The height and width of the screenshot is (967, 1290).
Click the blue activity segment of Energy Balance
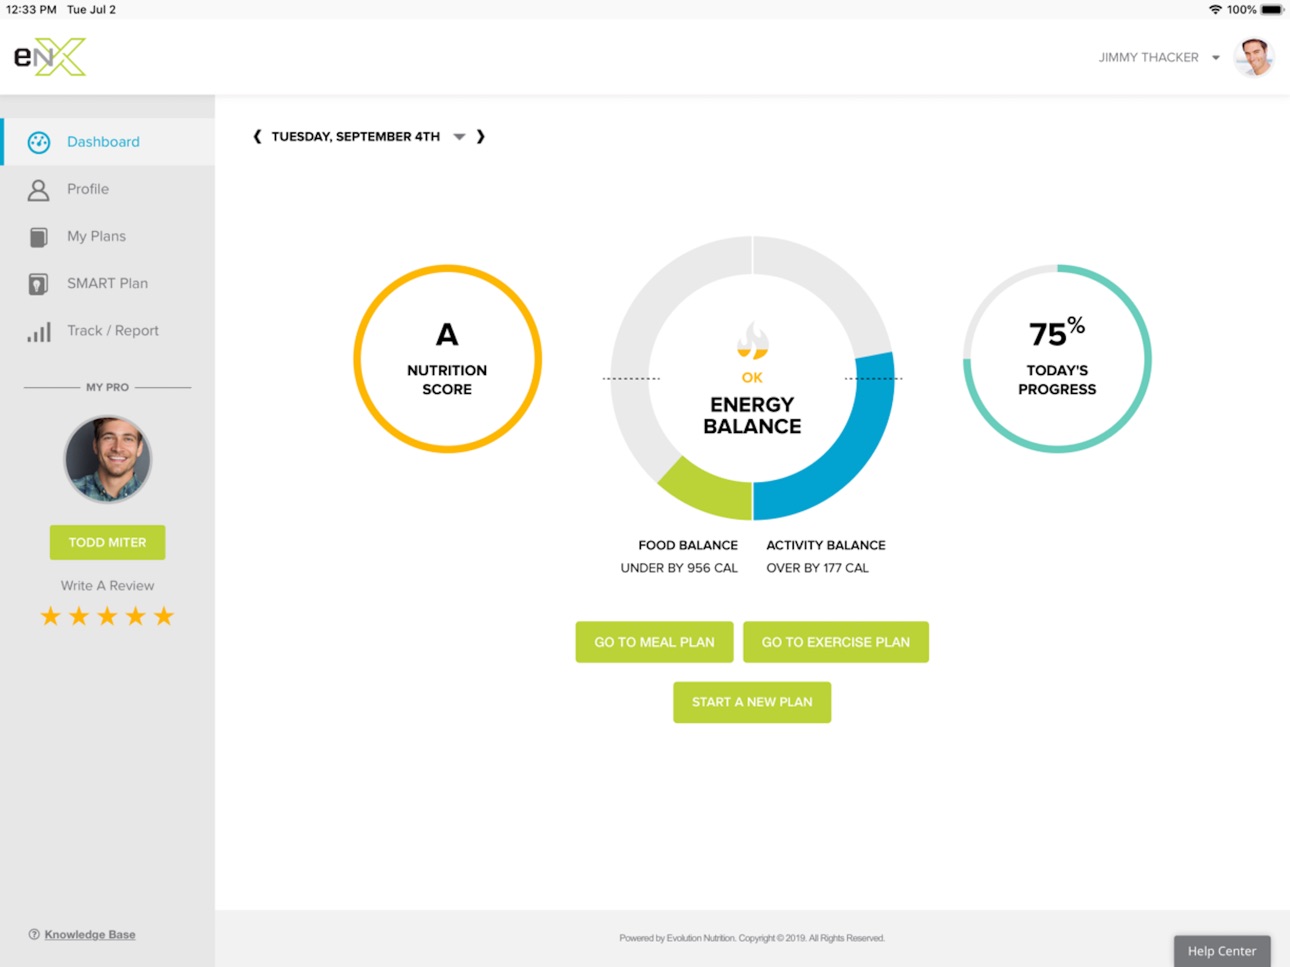852,441
